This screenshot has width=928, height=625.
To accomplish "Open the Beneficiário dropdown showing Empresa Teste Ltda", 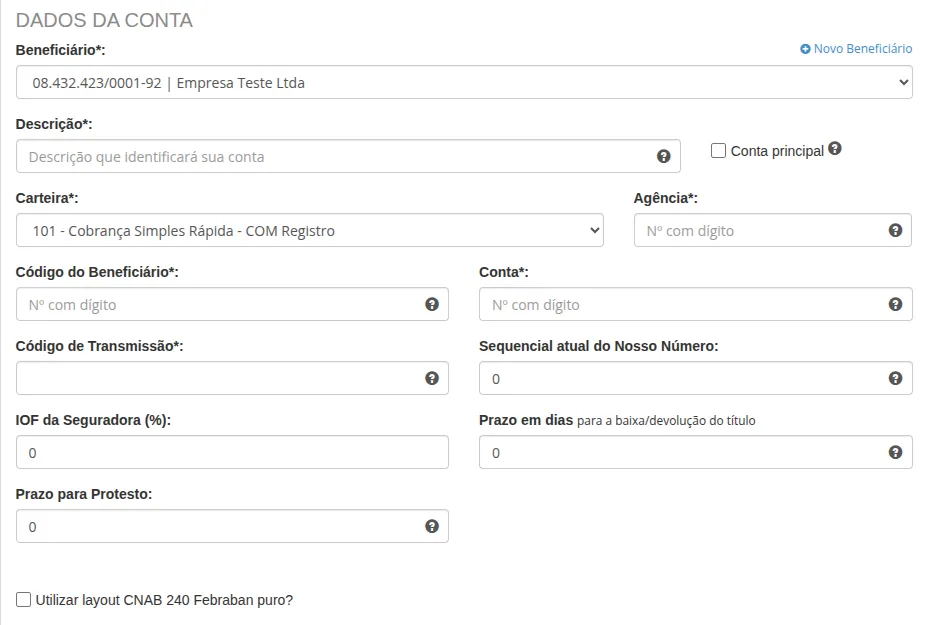I will click(464, 82).
